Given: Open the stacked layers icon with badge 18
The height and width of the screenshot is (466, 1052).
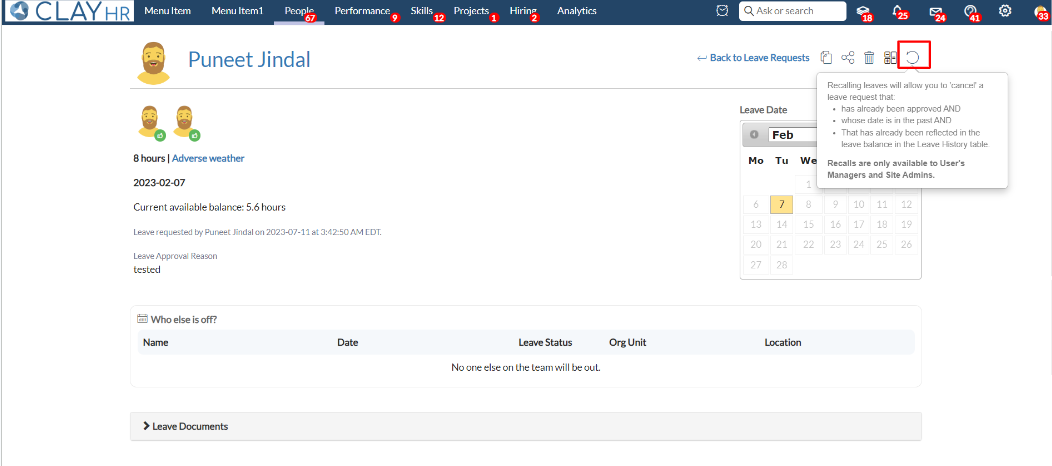Looking at the screenshot, I should click(x=863, y=11).
